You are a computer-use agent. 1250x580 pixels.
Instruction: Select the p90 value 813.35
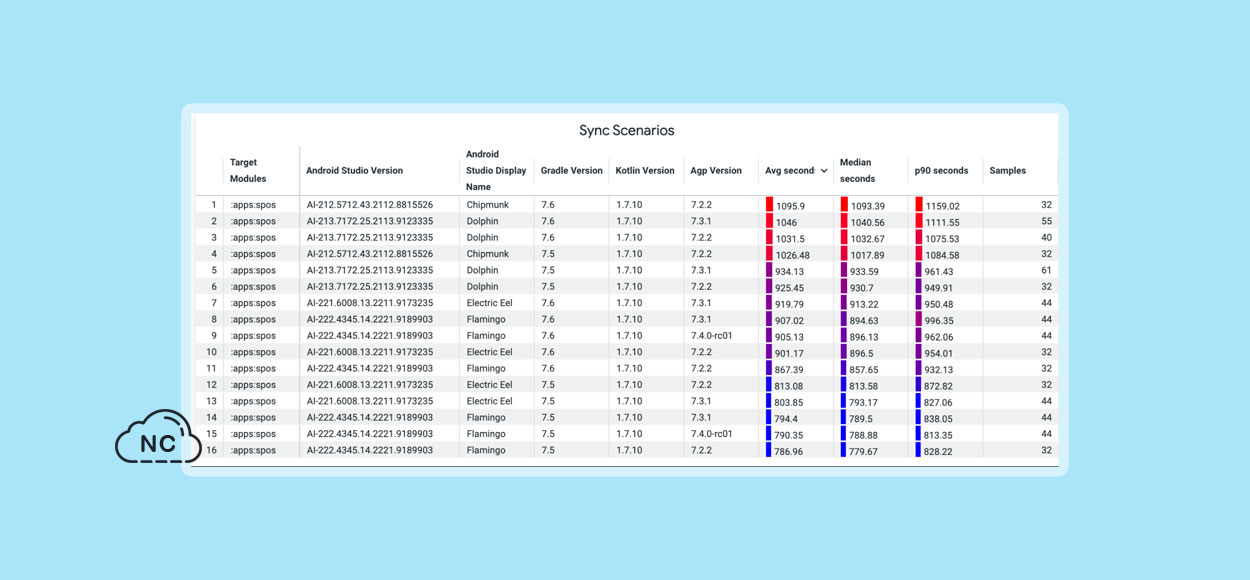coord(940,435)
